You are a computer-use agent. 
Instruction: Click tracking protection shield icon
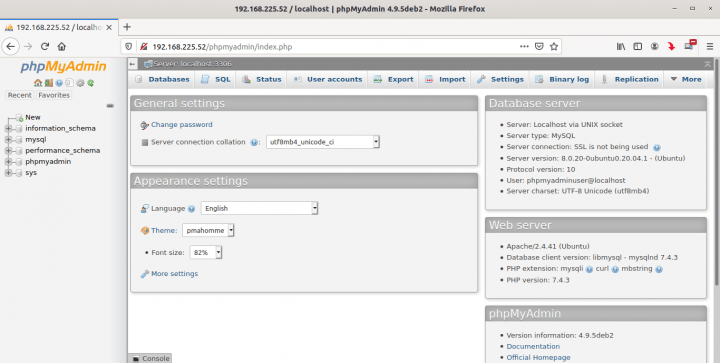(129, 46)
